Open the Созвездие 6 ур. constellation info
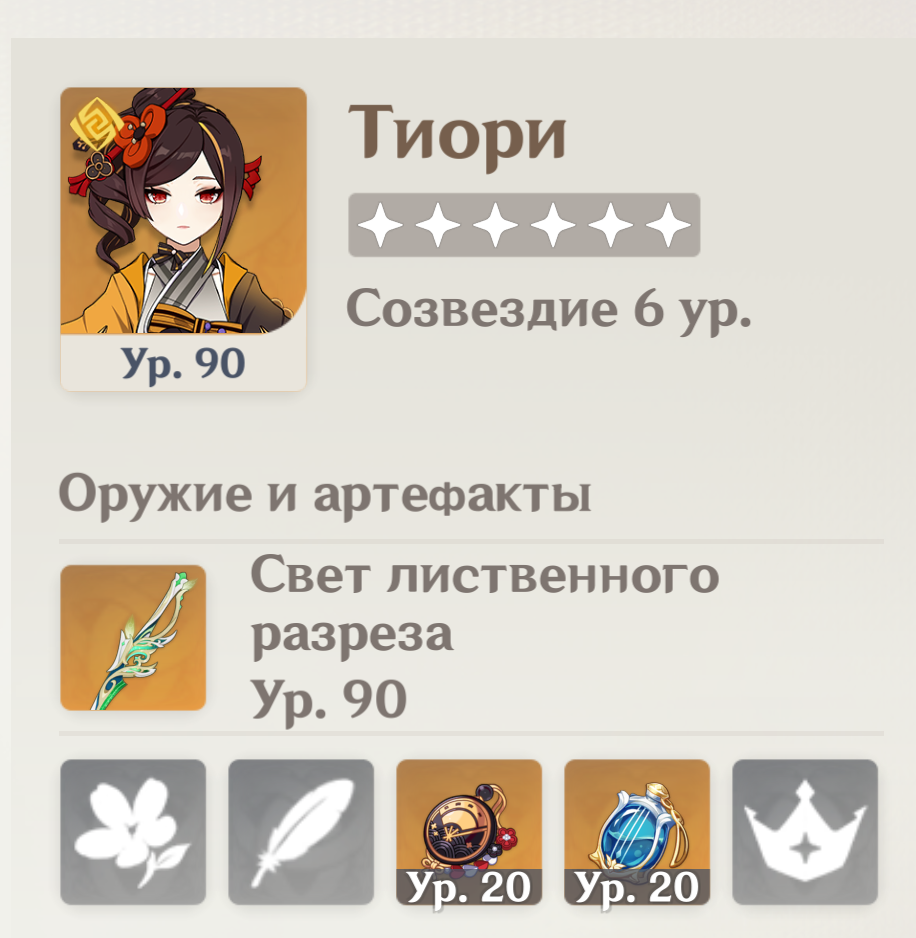Image resolution: width=916 pixels, height=938 pixels. pos(549,310)
